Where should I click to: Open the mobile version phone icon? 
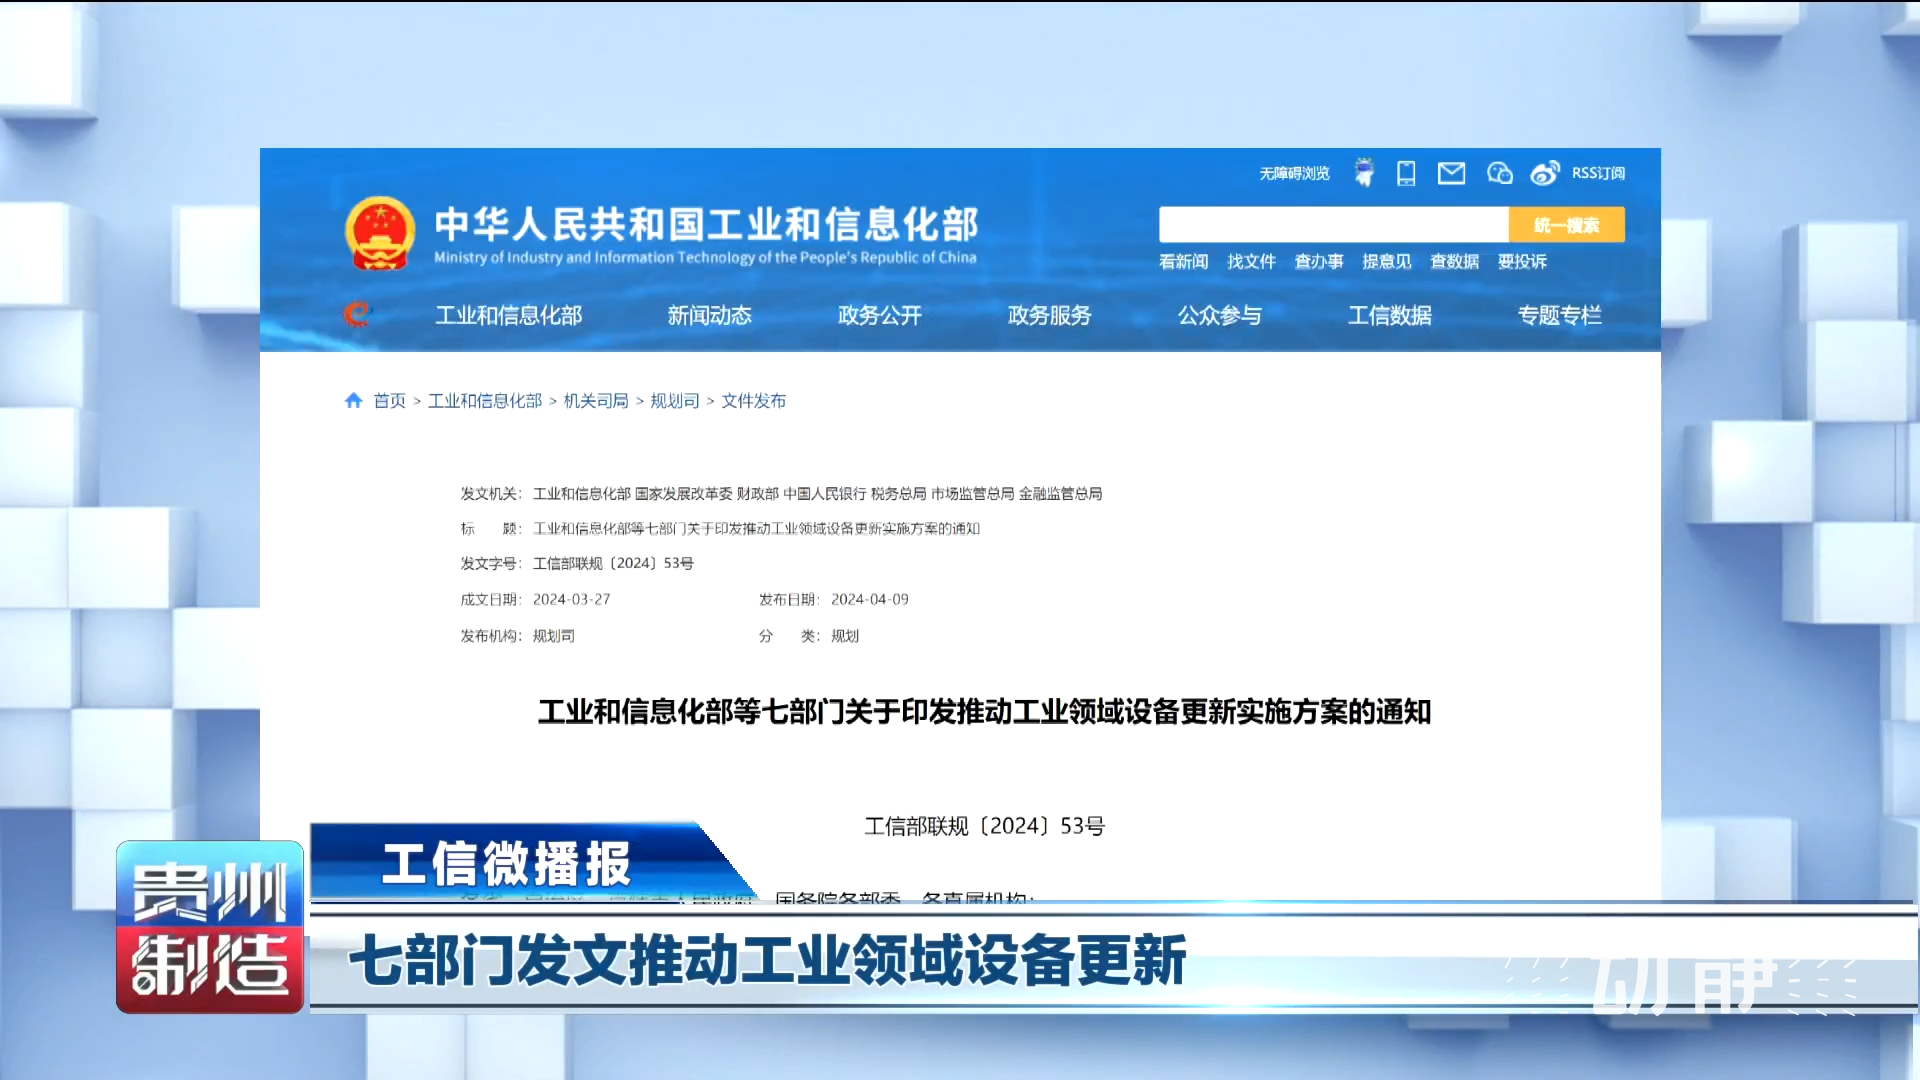pos(1406,173)
